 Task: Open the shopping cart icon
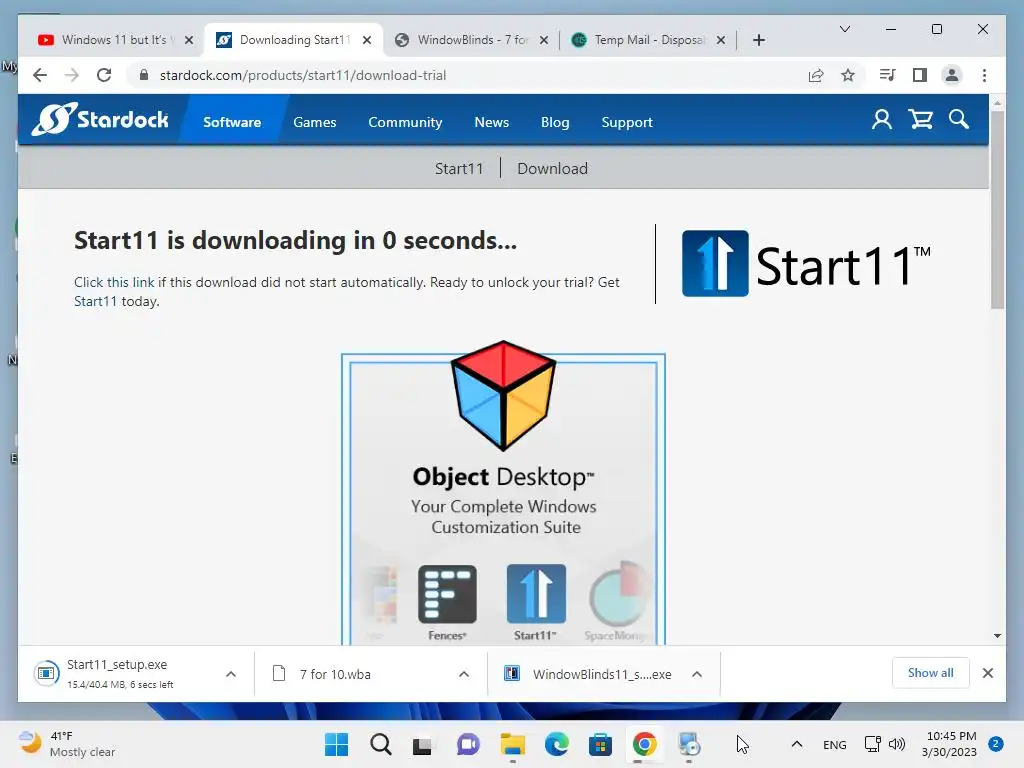coord(921,120)
